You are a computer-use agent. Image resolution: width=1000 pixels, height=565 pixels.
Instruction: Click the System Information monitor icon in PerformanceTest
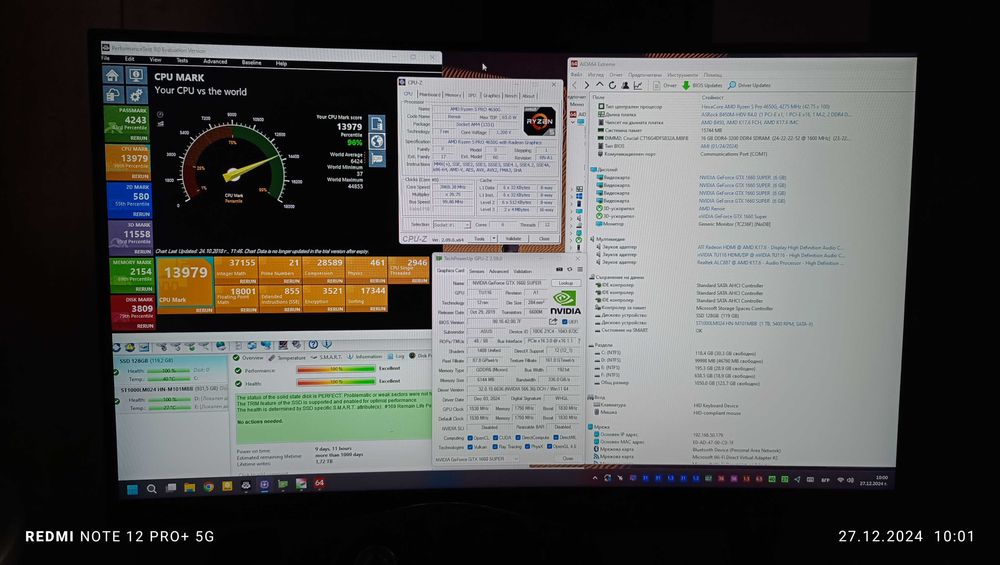136,75
